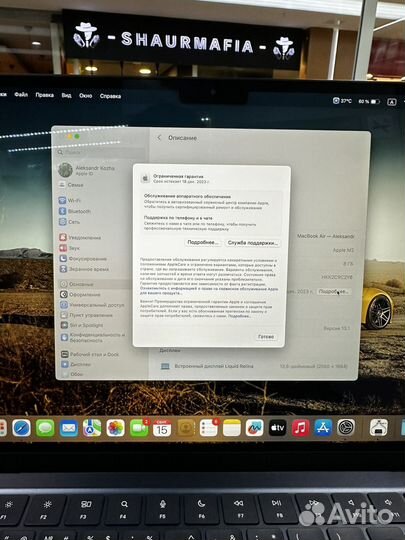Click Служба поддержки… button
Image resolution: width=405 pixels, height=540 pixels.
[x=252, y=243]
